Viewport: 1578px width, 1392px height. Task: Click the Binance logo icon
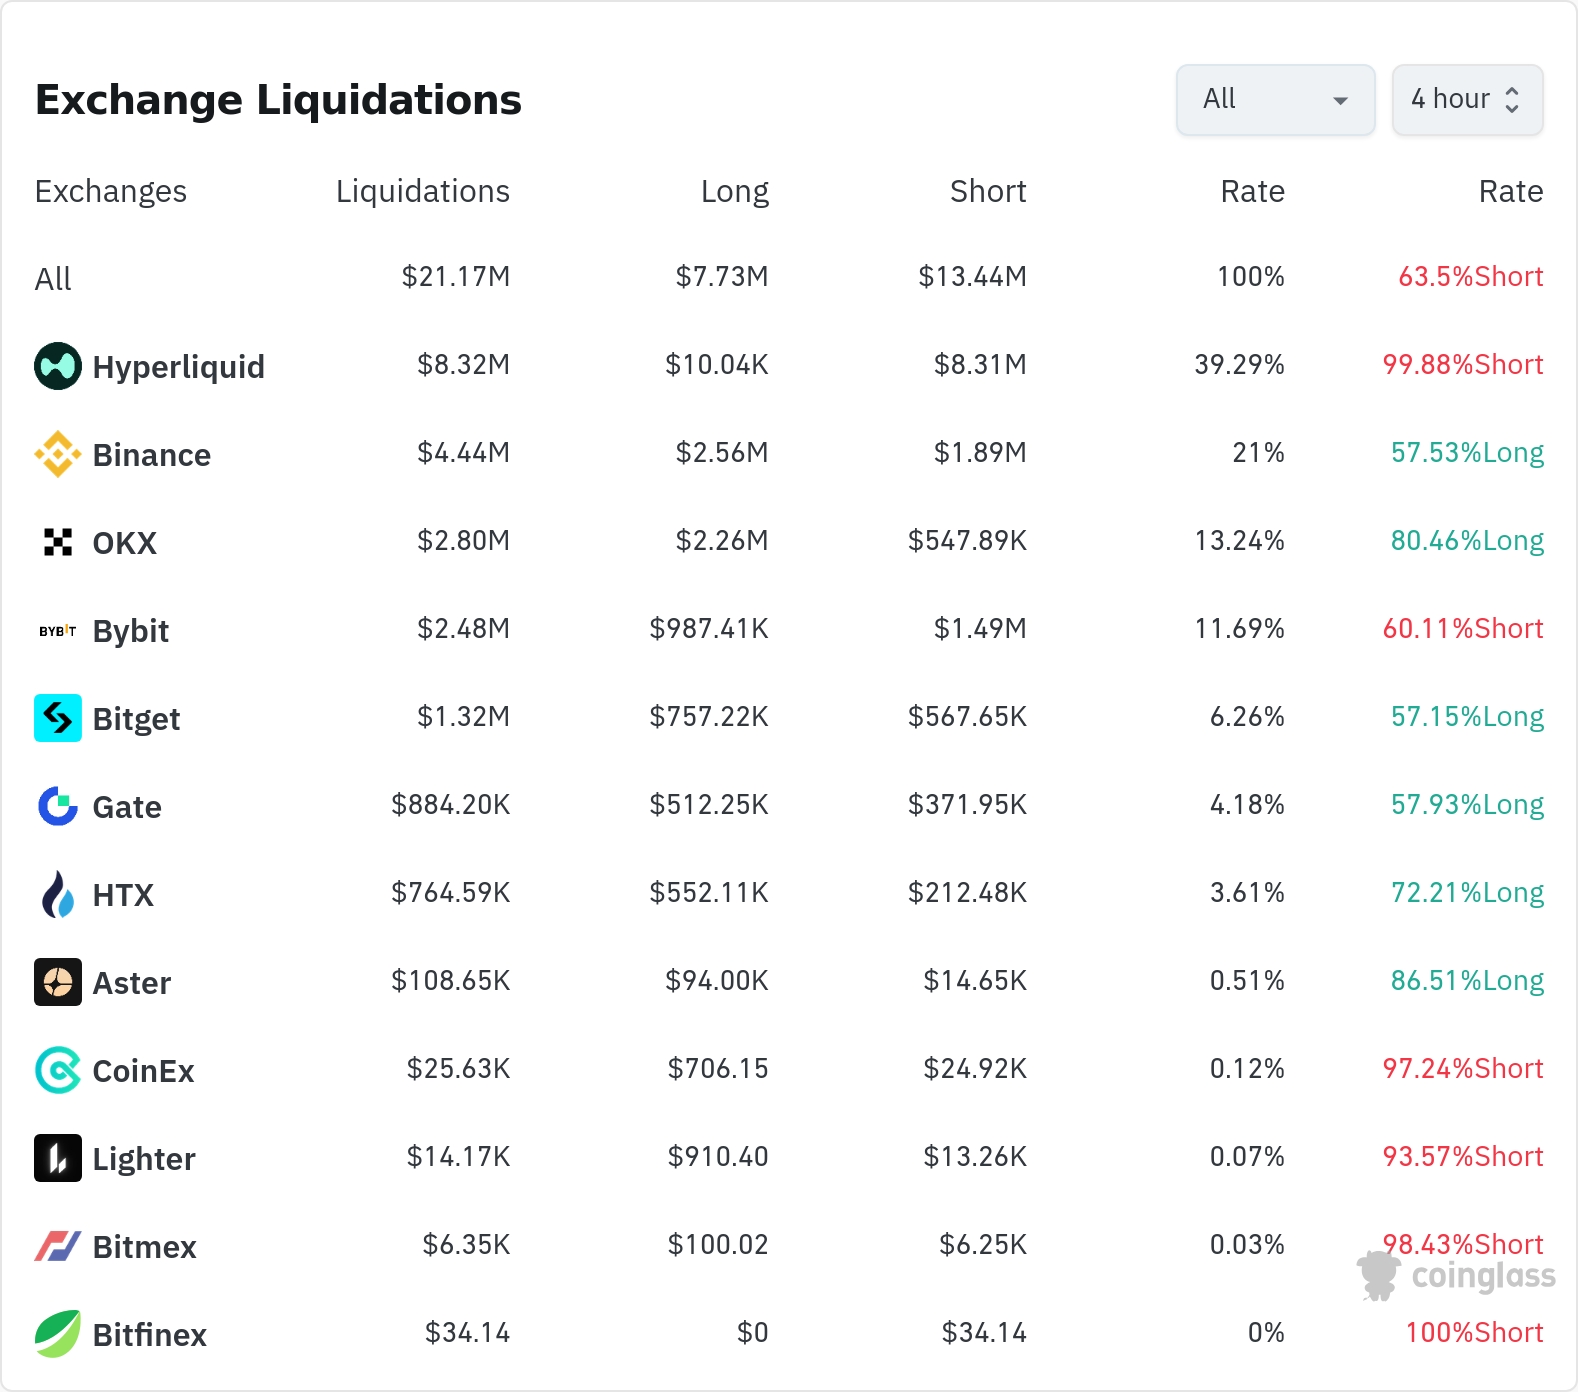[58, 454]
